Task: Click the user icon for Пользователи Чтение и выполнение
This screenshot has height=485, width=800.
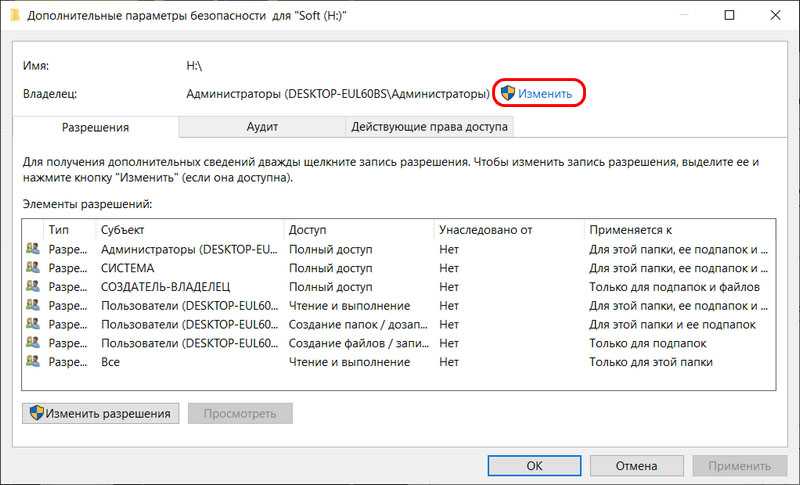Action: (33, 306)
